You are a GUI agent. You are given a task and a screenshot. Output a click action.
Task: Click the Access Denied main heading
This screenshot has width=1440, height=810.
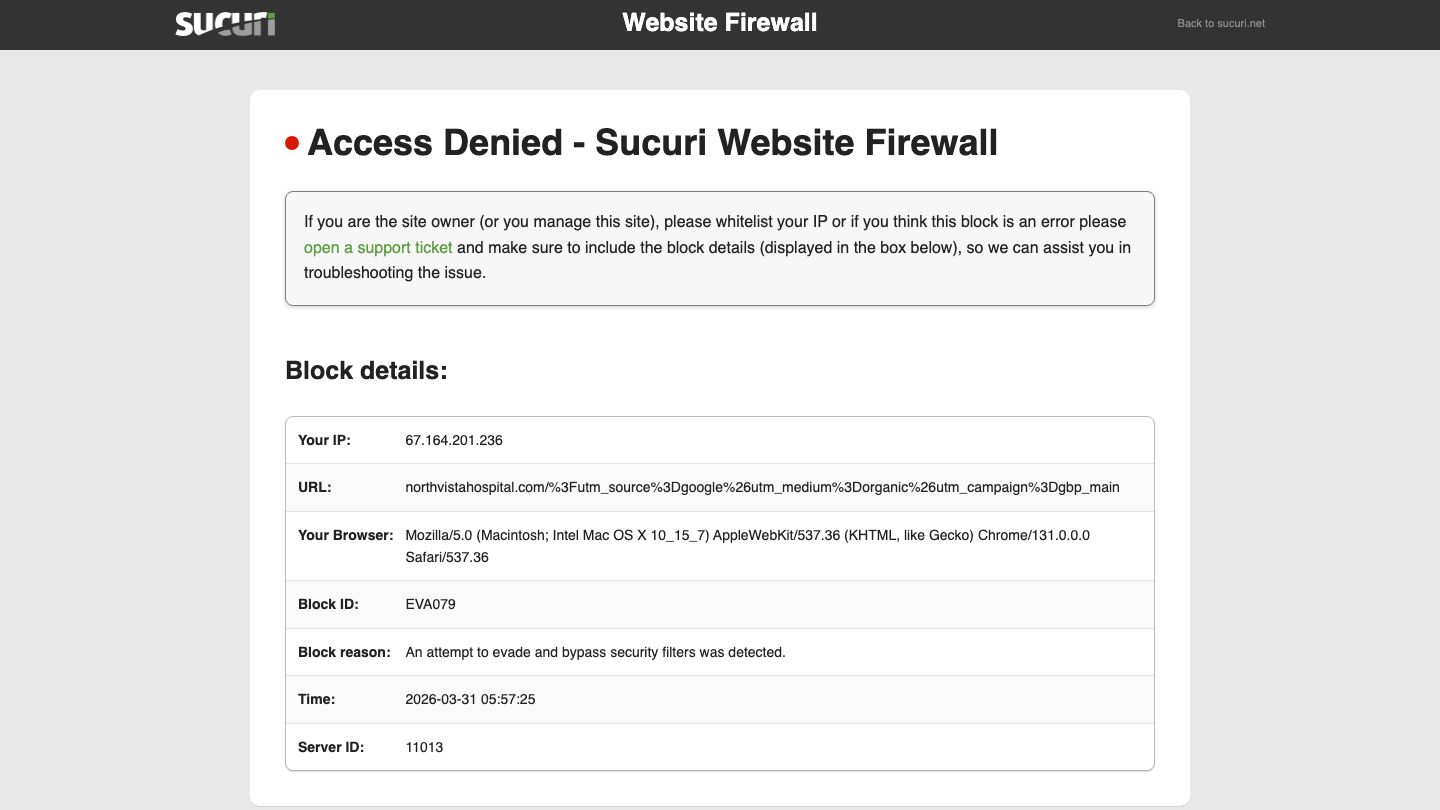[x=652, y=143]
